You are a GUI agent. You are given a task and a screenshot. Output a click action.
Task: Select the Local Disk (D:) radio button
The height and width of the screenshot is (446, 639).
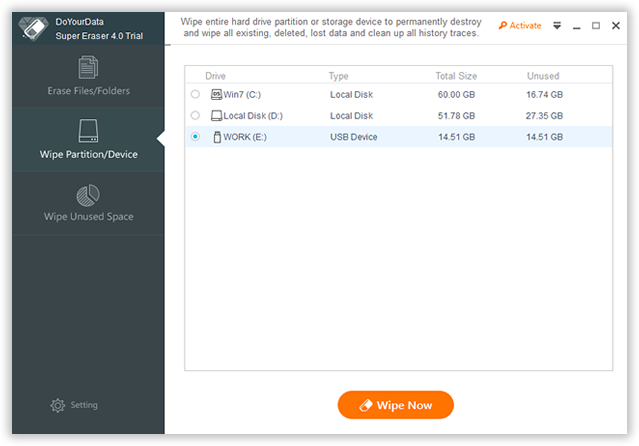pyautogui.click(x=195, y=115)
